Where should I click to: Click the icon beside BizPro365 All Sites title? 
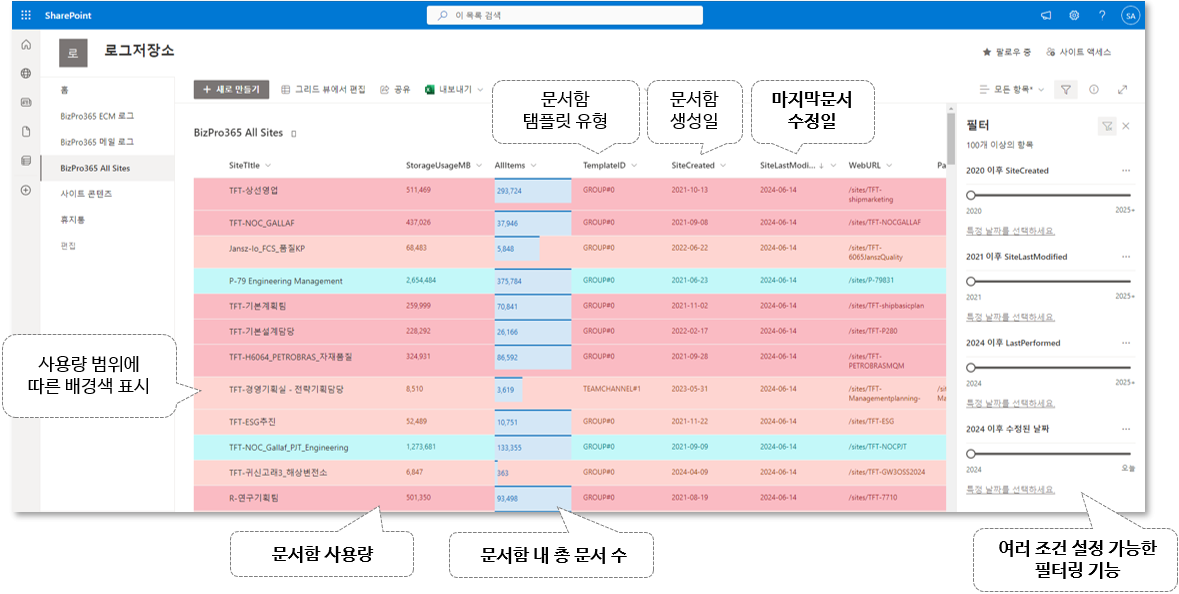tap(294, 134)
